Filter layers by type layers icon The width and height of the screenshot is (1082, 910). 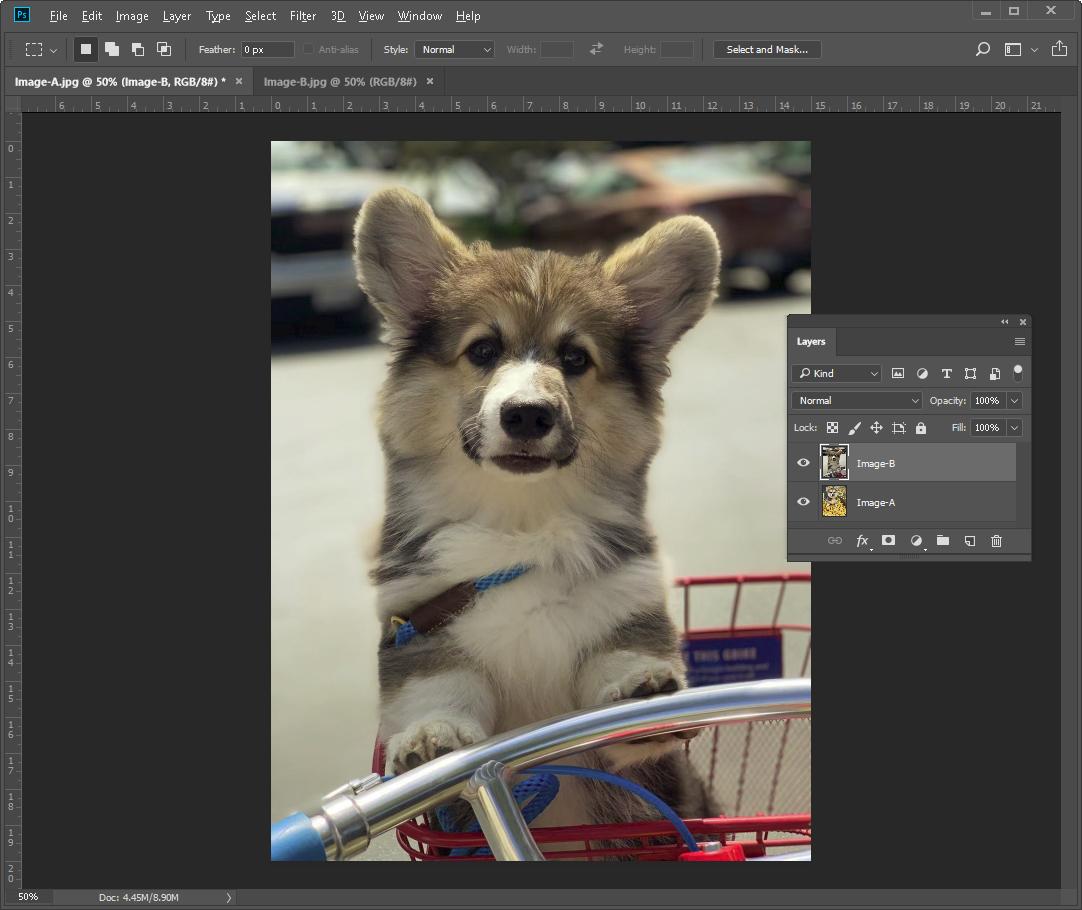pos(946,373)
